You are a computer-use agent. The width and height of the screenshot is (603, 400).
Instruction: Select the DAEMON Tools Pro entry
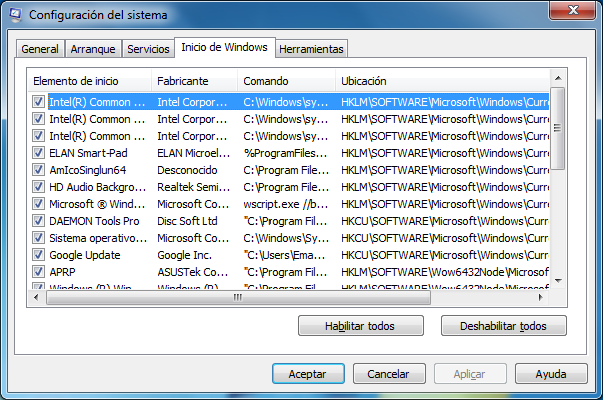[94, 221]
